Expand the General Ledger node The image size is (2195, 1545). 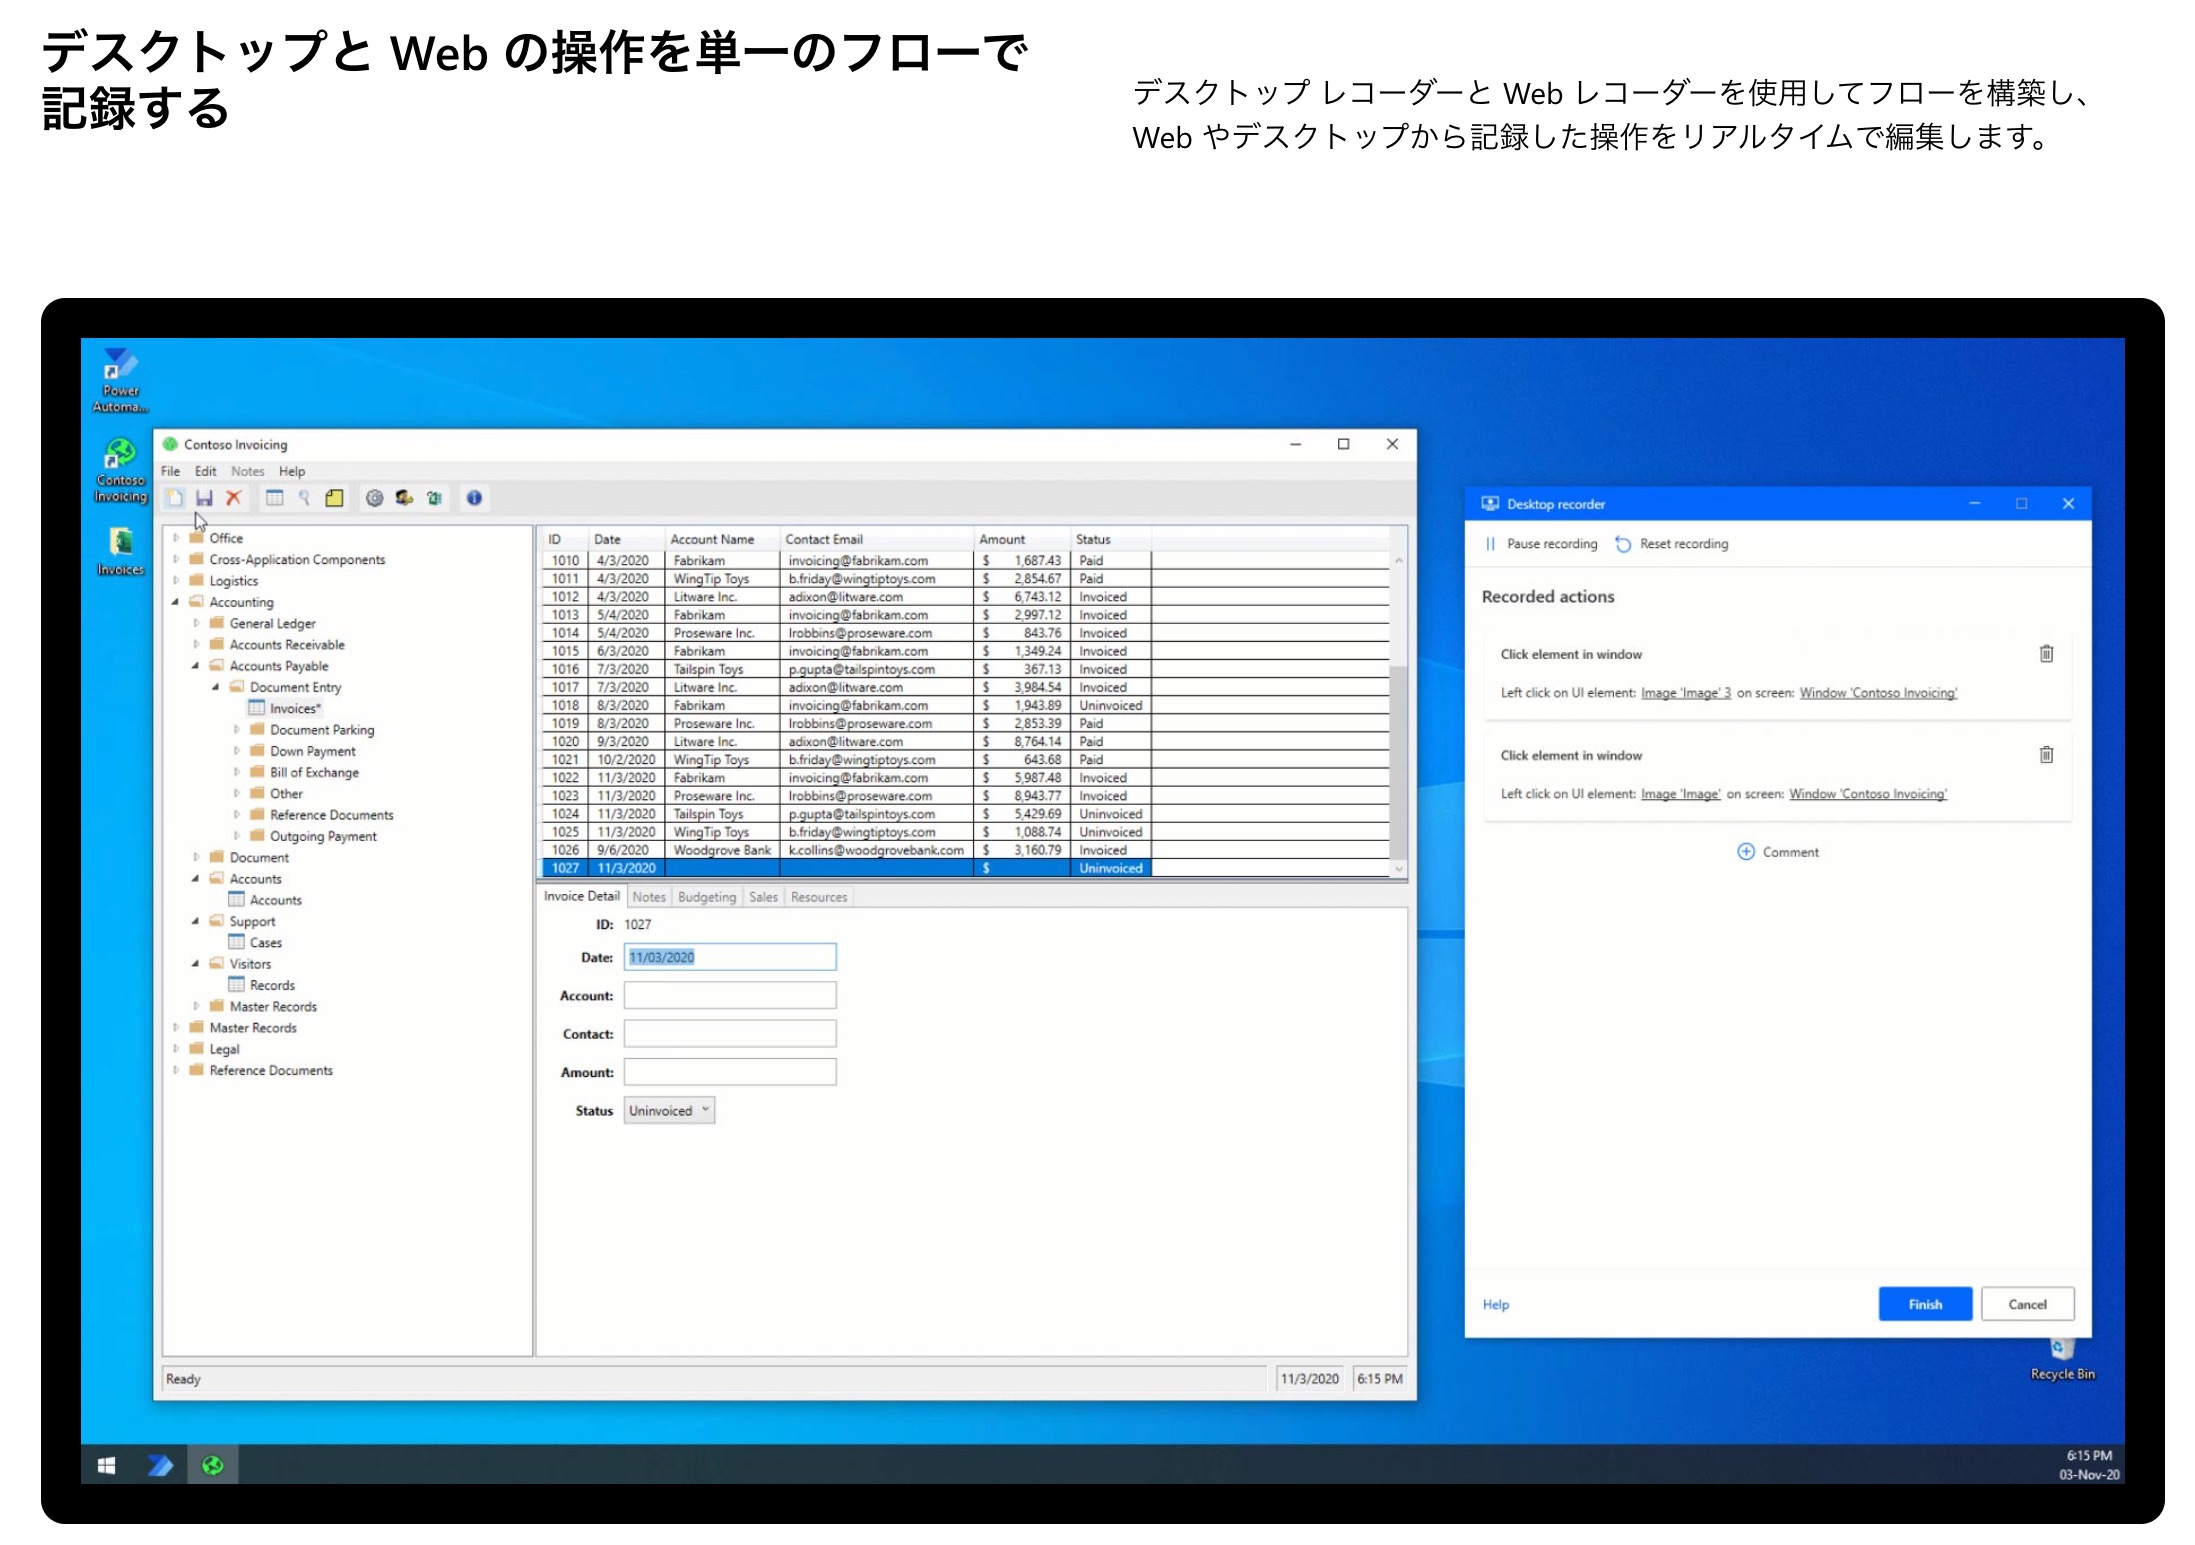click(196, 623)
